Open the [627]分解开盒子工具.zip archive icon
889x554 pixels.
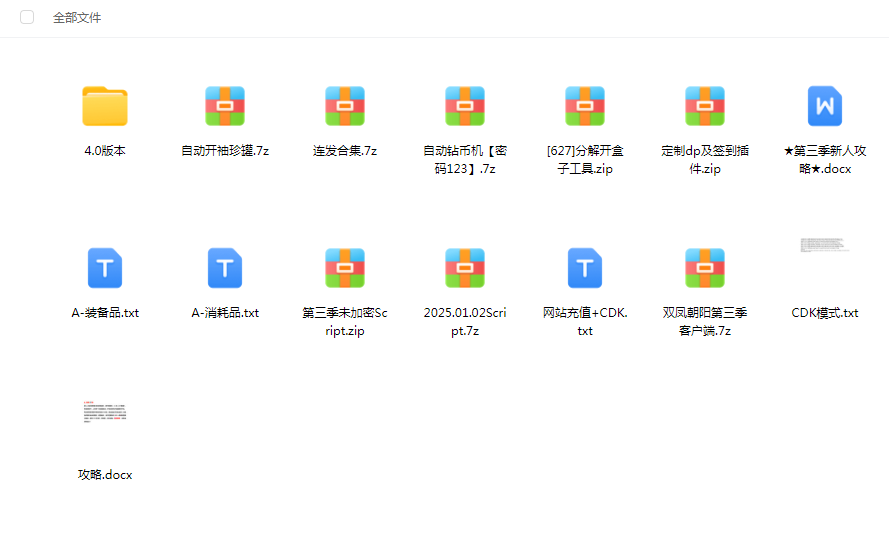585,106
